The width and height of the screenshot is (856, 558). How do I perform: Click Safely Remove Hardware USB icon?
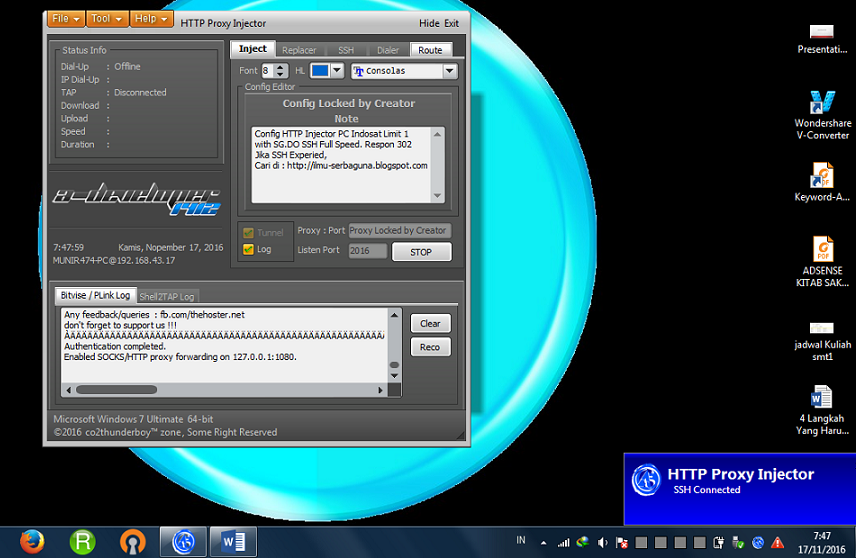coord(738,543)
